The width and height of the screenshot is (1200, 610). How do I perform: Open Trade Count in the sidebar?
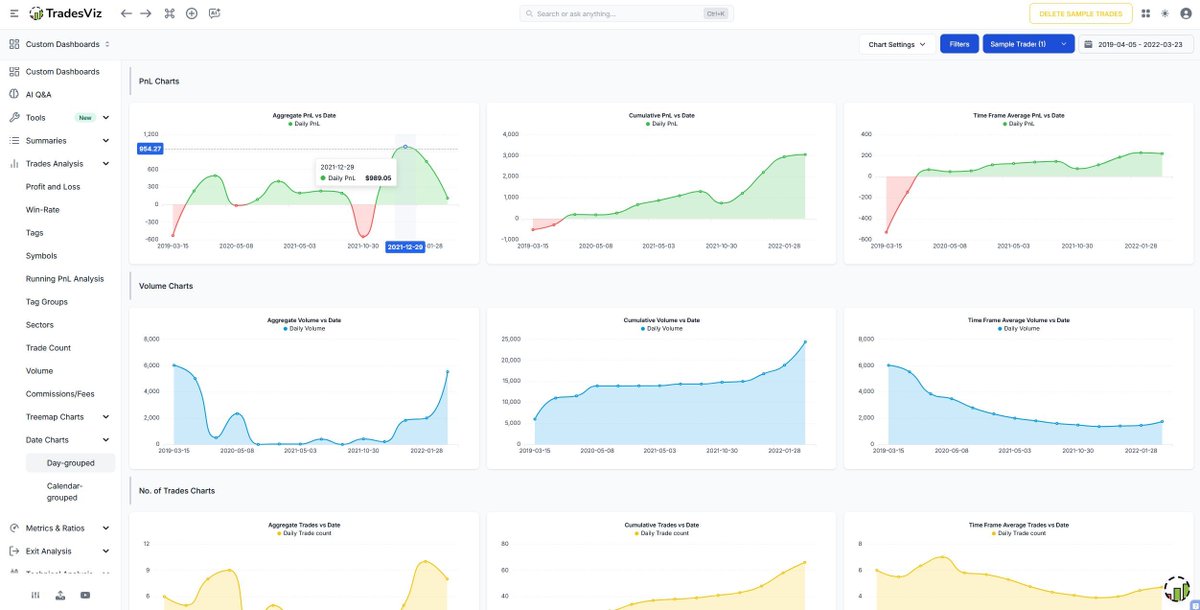point(48,348)
